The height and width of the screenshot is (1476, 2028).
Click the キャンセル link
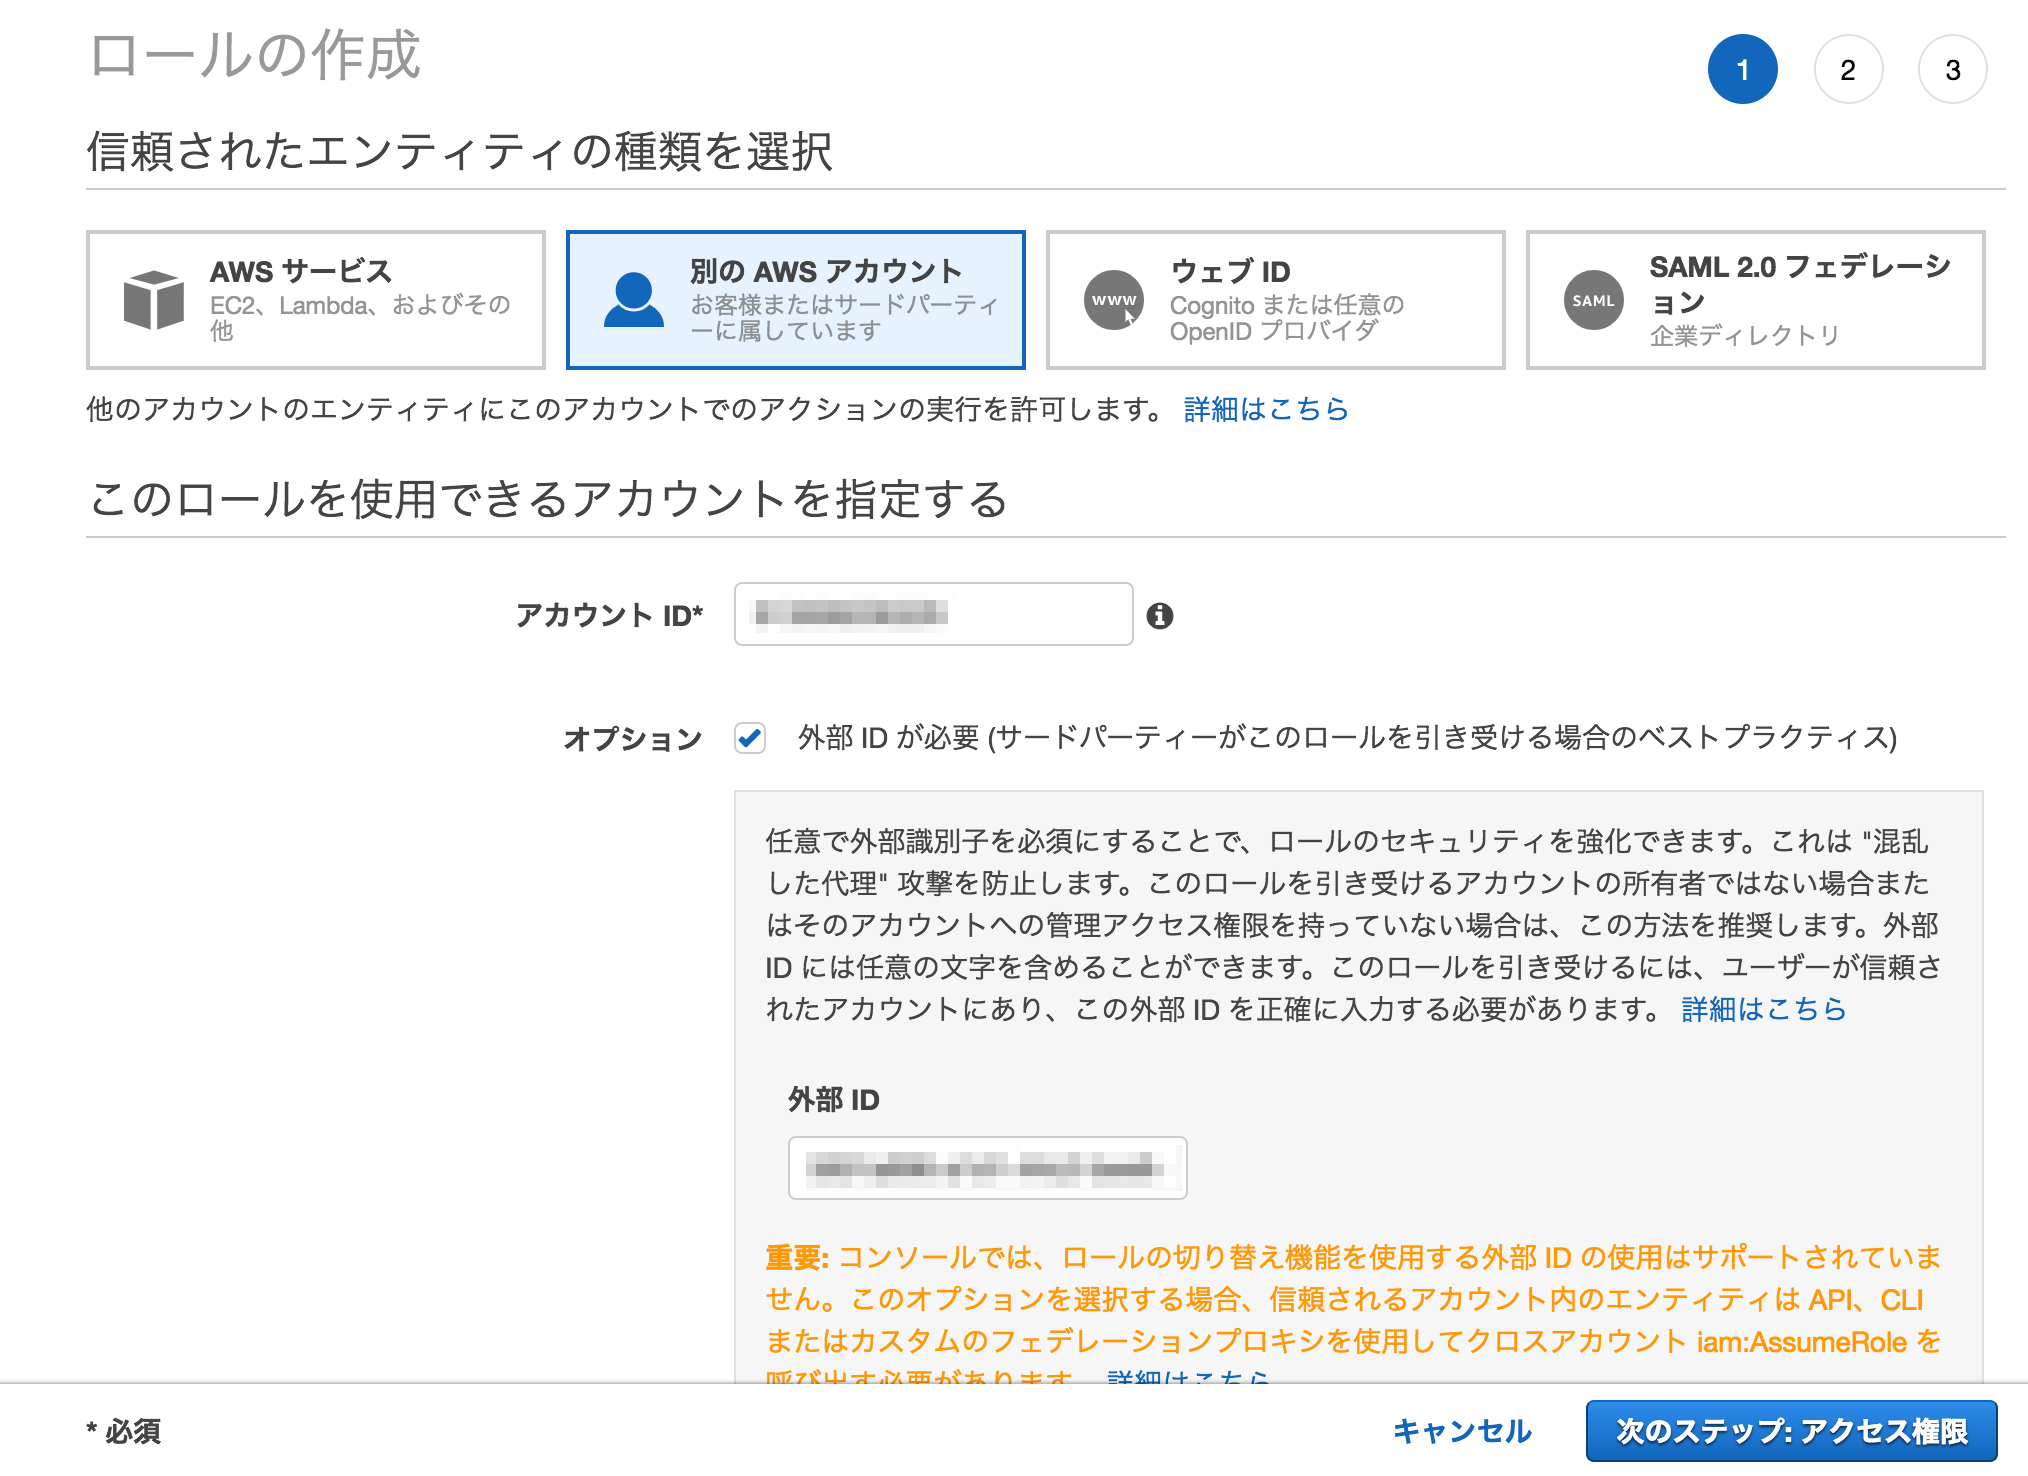point(1463,1430)
